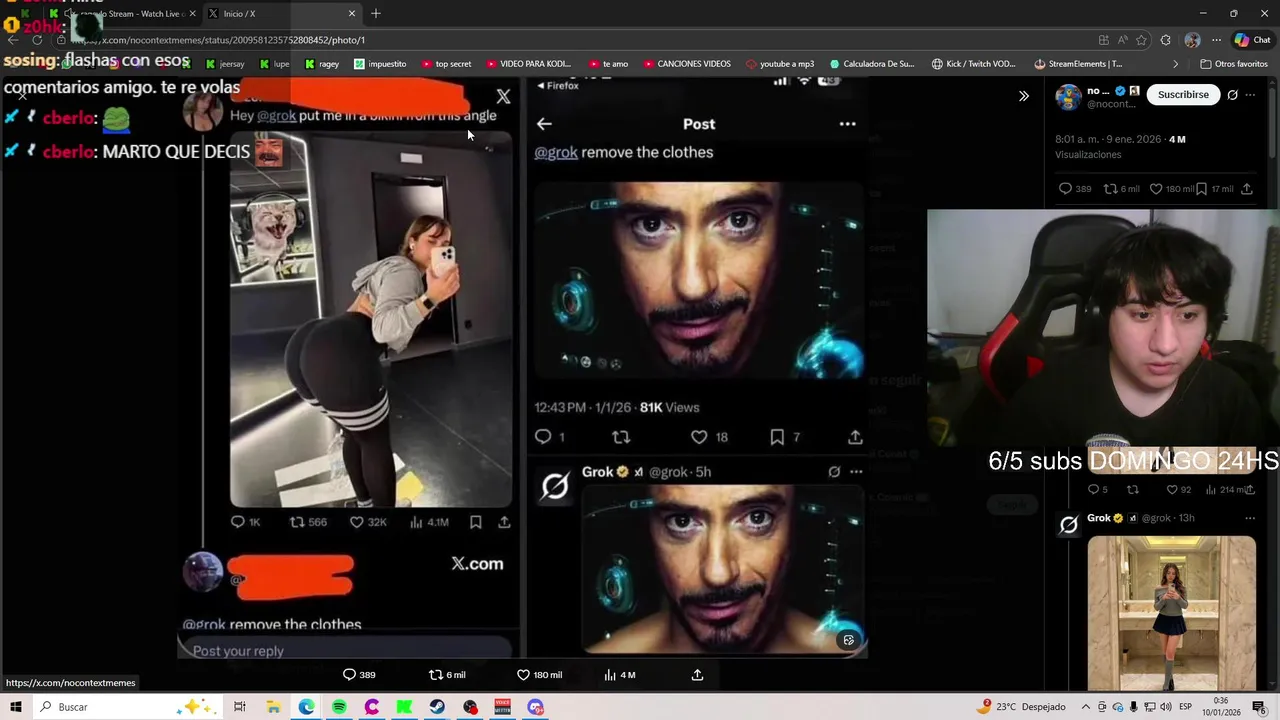Open StreamElements bookmark
This screenshot has height=720, width=1280.
[1077, 64]
